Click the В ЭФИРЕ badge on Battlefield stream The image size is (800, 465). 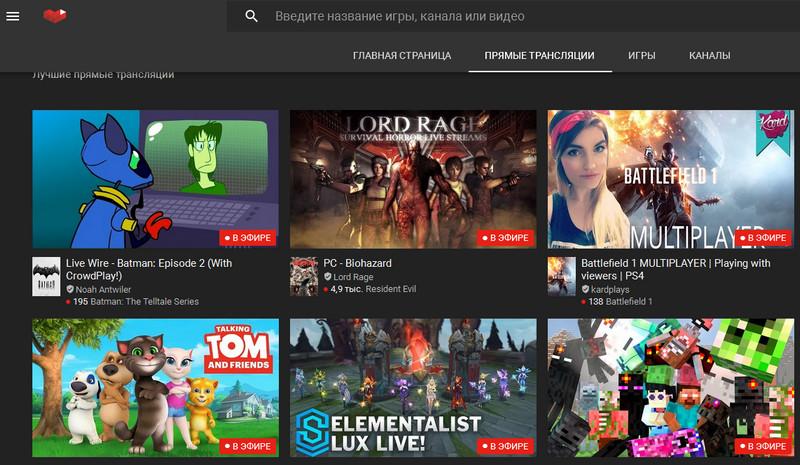coord(763,238)
